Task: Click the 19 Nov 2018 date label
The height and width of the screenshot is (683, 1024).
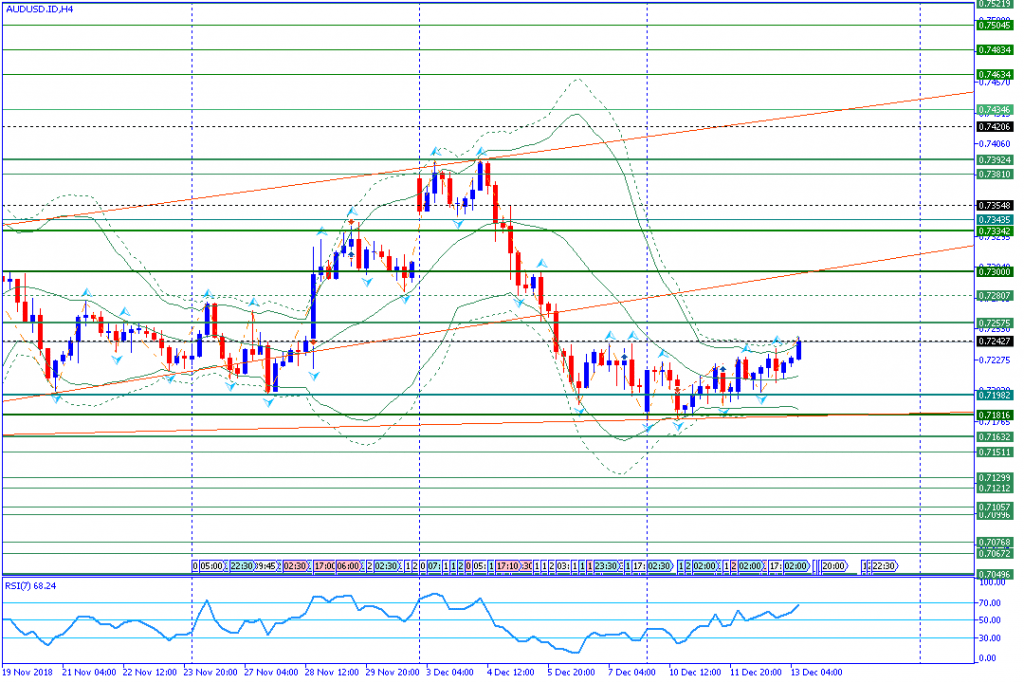Action: pyautogui.click(x=26, y=673)
